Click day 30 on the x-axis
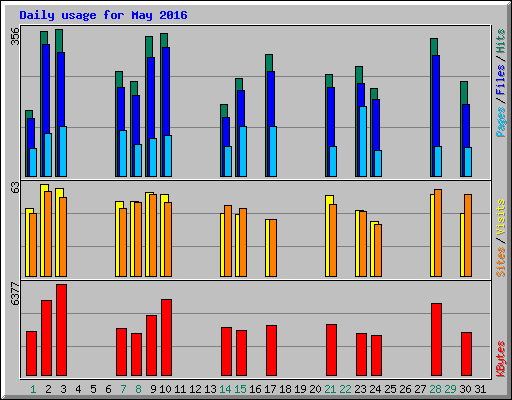512x400 pixels. point(465,389)
